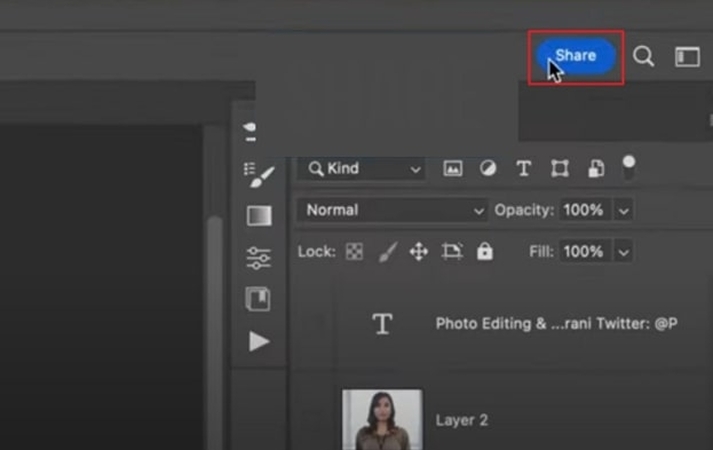Image resolution: width=713 pixels, height=450 pixels.
Task: Open the Gradients panel icon
Action: [259, 215]
